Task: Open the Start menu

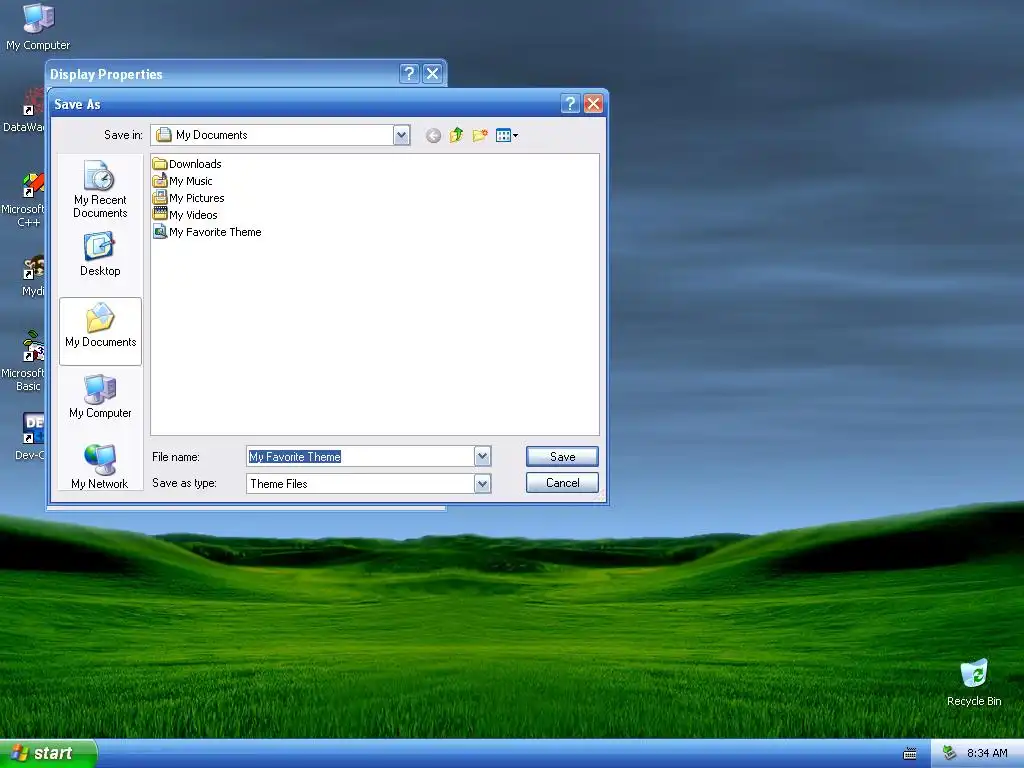Action: pos(48,753)
